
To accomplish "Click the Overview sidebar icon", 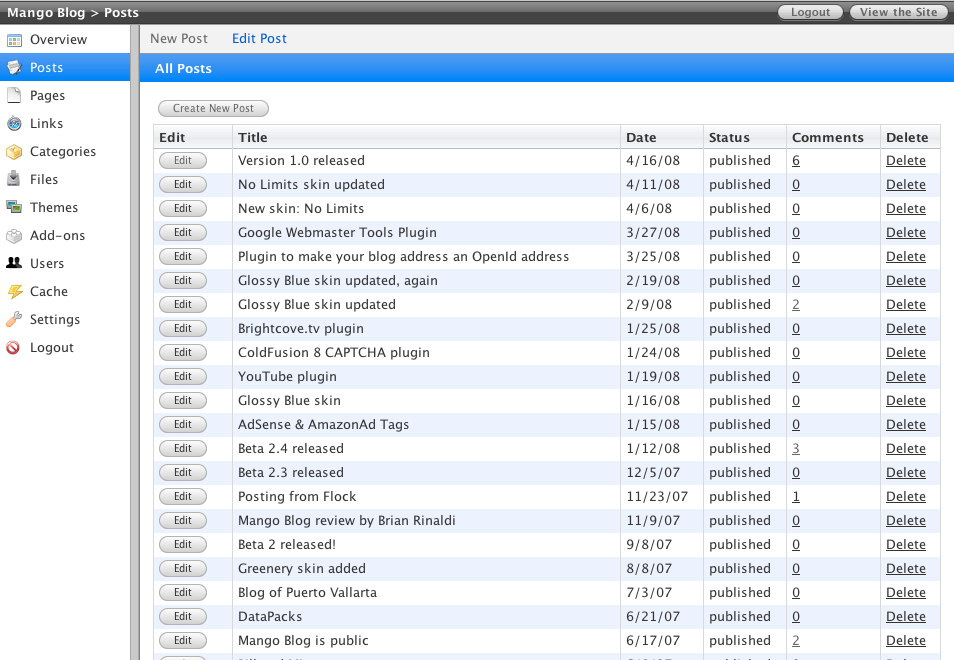I will click(x=14, y=40).
